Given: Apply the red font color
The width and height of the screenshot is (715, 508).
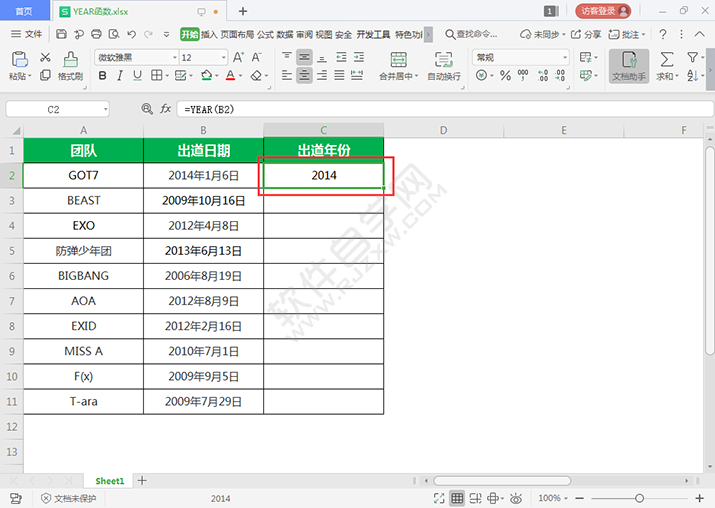Looking at the screenshot, I should [x=231, y=76].
